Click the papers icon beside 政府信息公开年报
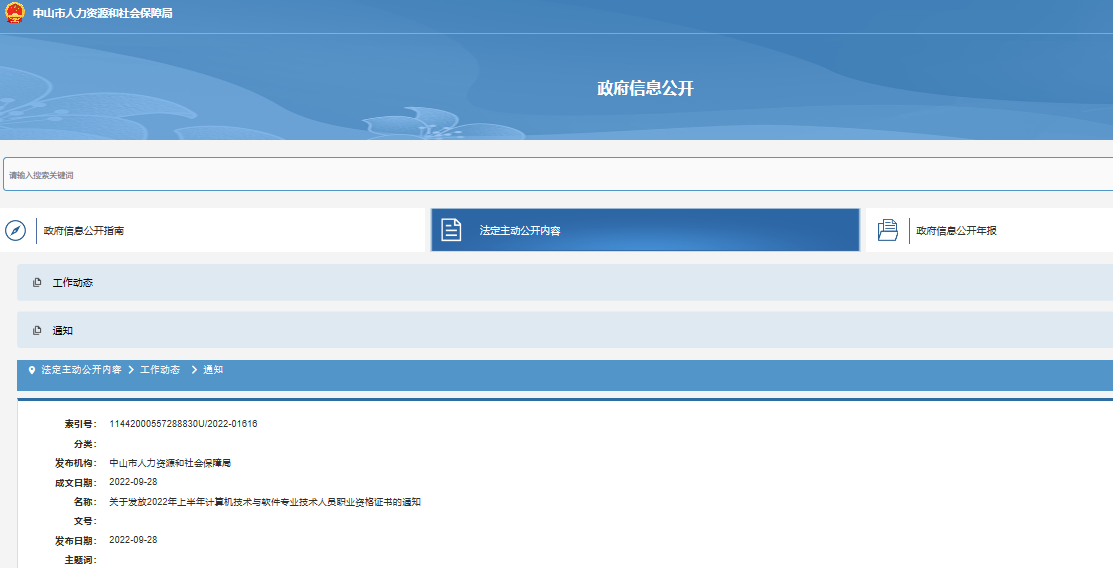Image resolution: width=1113 pixels, height=568 pixels. pyautogui.click(x=887, y=230)
